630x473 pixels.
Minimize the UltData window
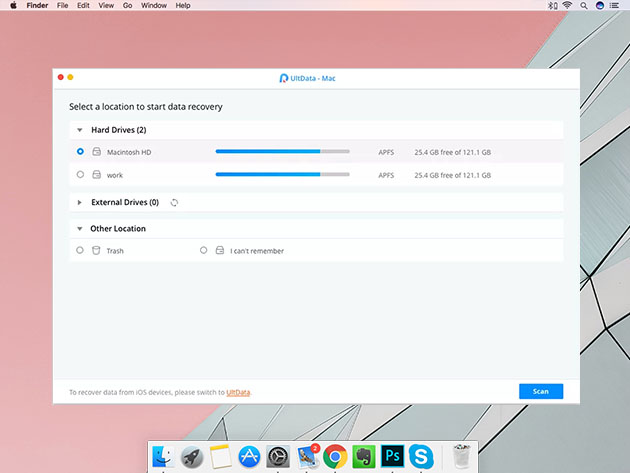click(70, 77)
